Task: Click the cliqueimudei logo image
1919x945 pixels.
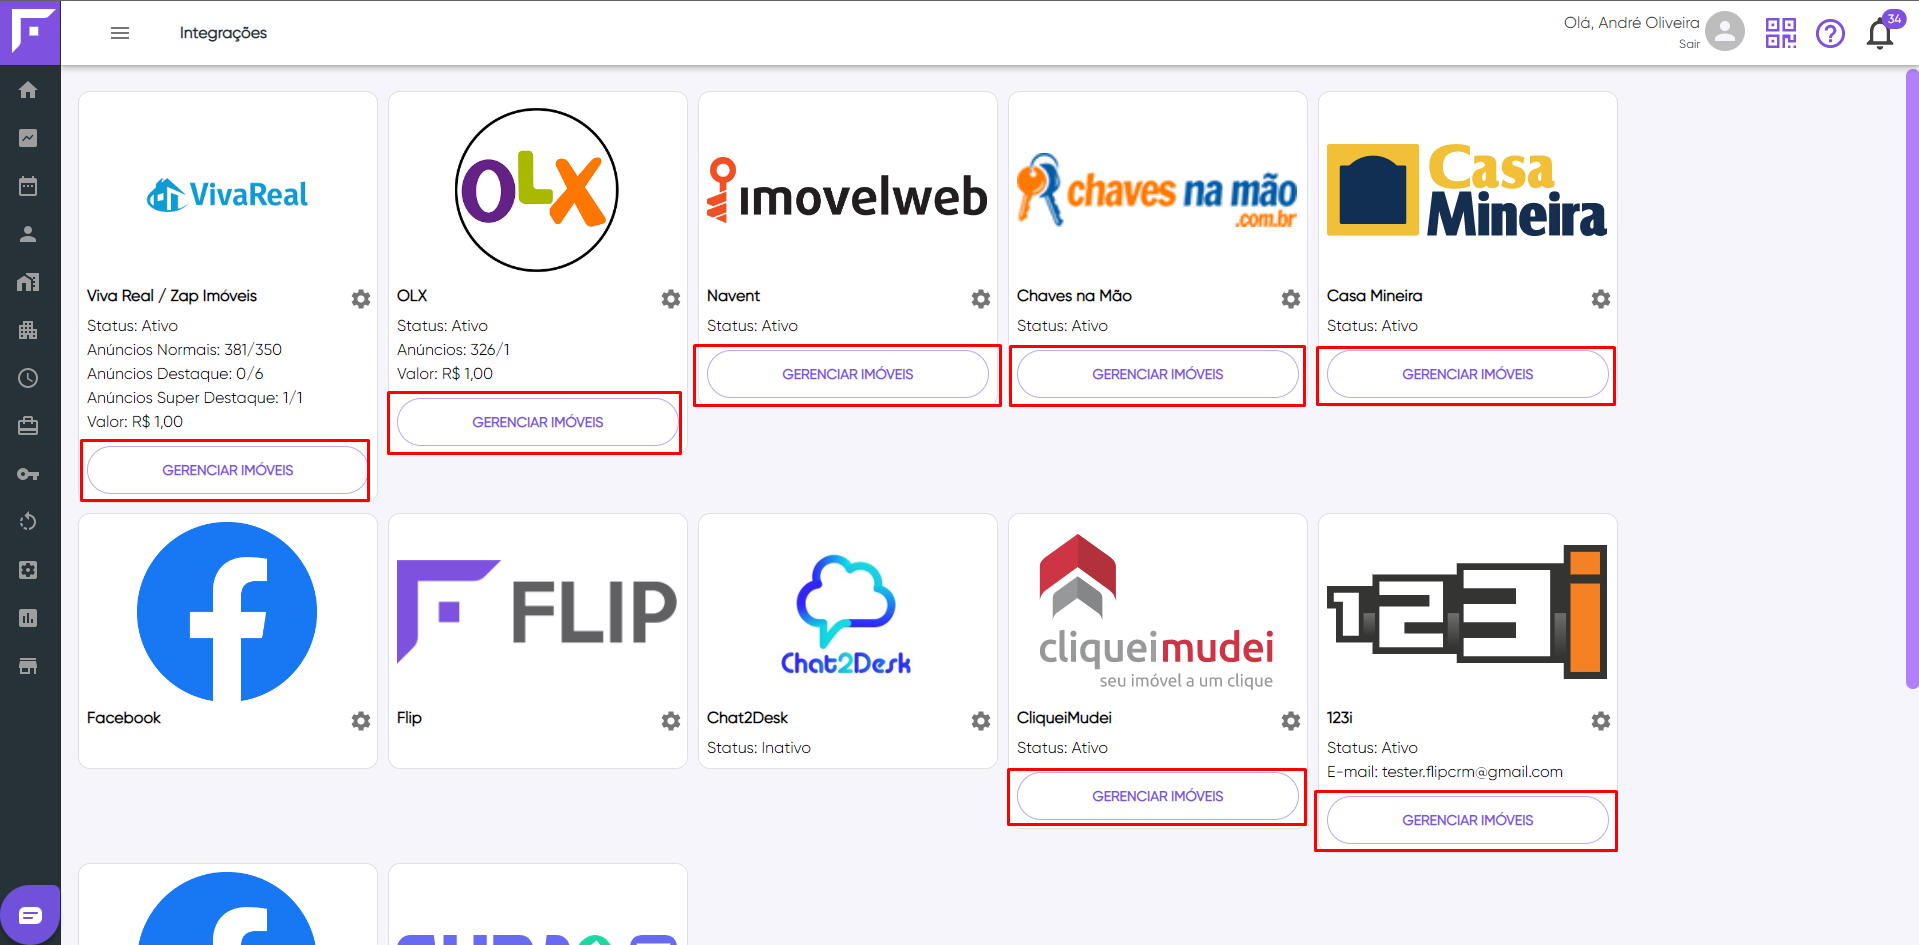Action: (1157, 612)
